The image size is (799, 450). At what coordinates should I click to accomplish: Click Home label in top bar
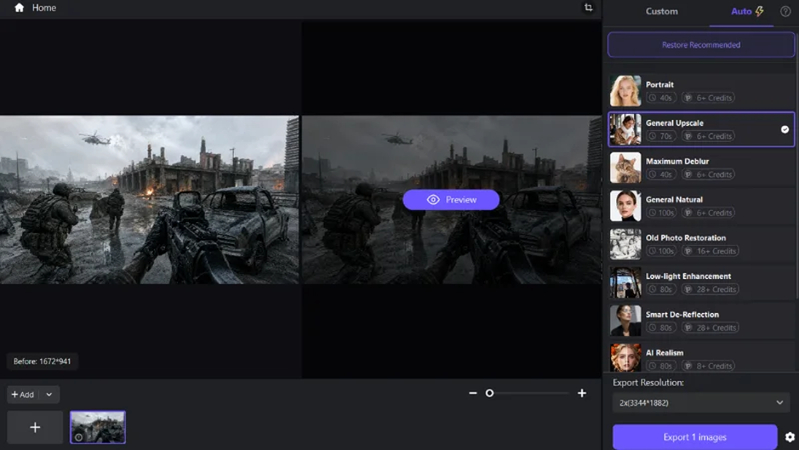pyautogui.click(x=44, y=8)
